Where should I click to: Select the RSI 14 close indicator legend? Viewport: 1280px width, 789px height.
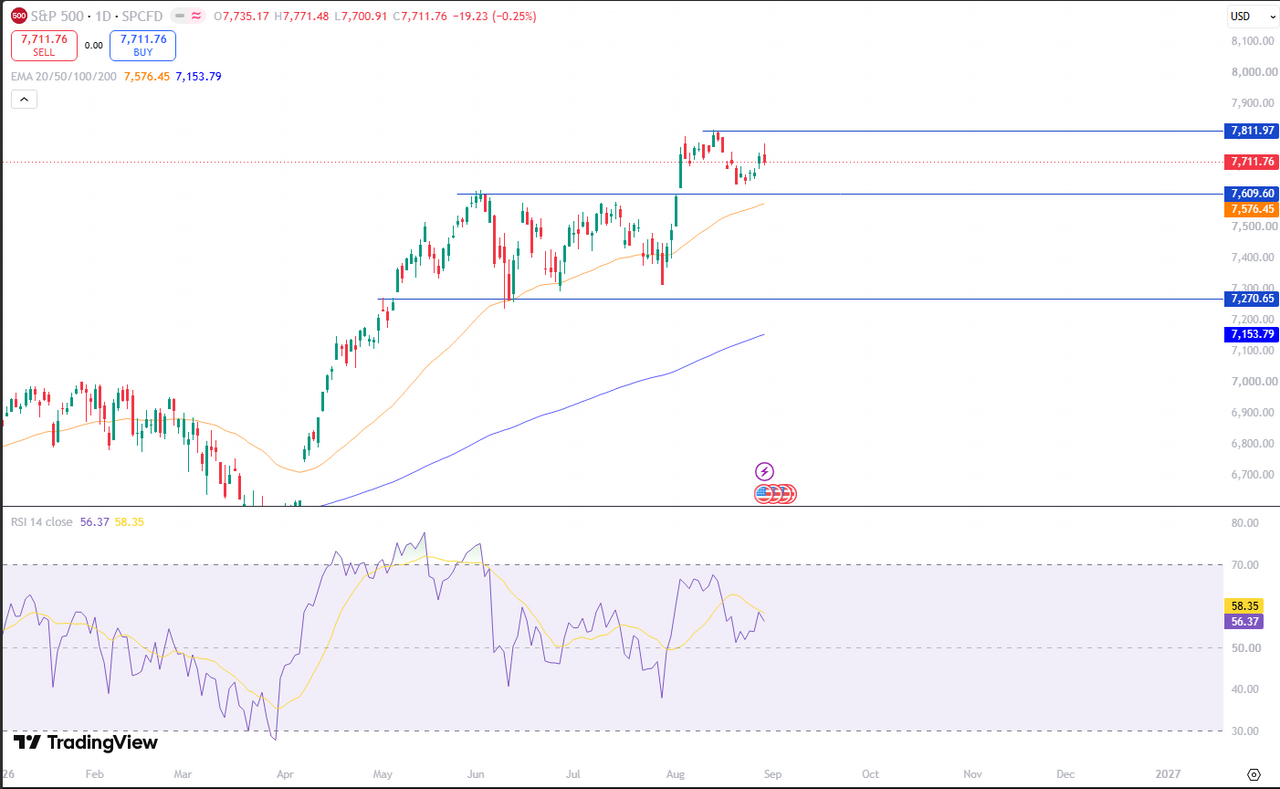[42, 521]
